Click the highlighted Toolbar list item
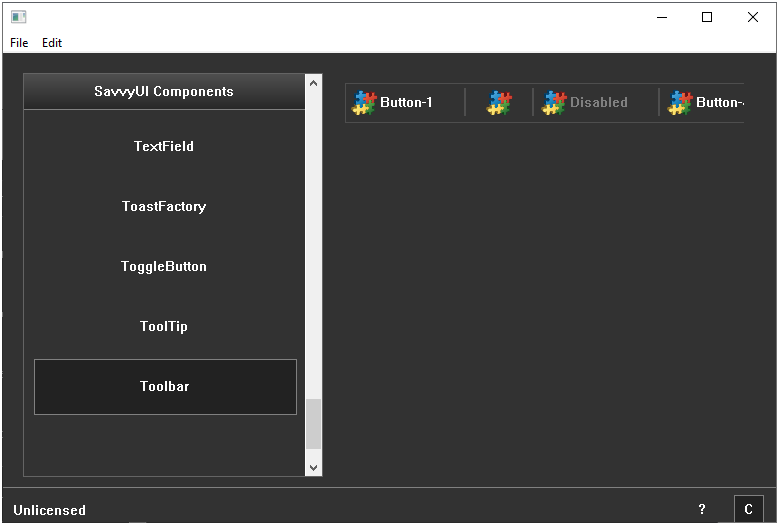The image size is (778, 524). click(x=165, y=386)
